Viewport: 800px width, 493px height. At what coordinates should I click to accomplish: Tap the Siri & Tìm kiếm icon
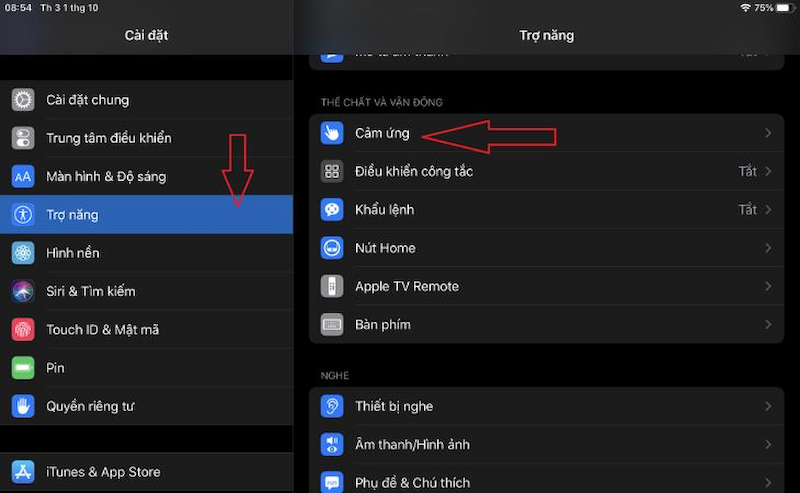(23, 291)
